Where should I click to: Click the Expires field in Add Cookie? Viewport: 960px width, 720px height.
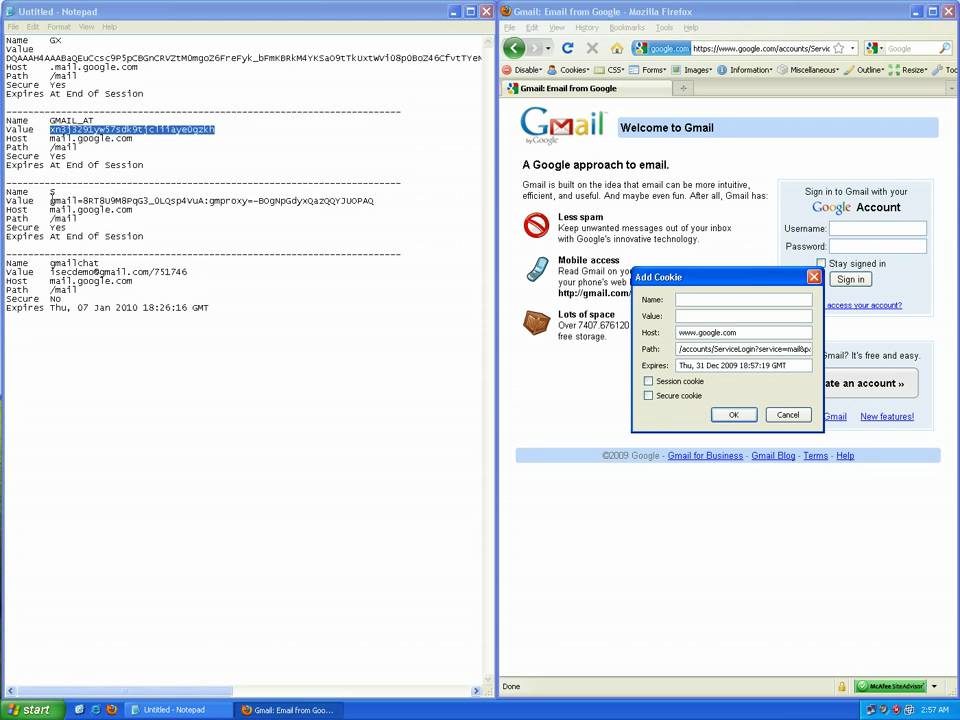click(743, 366)
